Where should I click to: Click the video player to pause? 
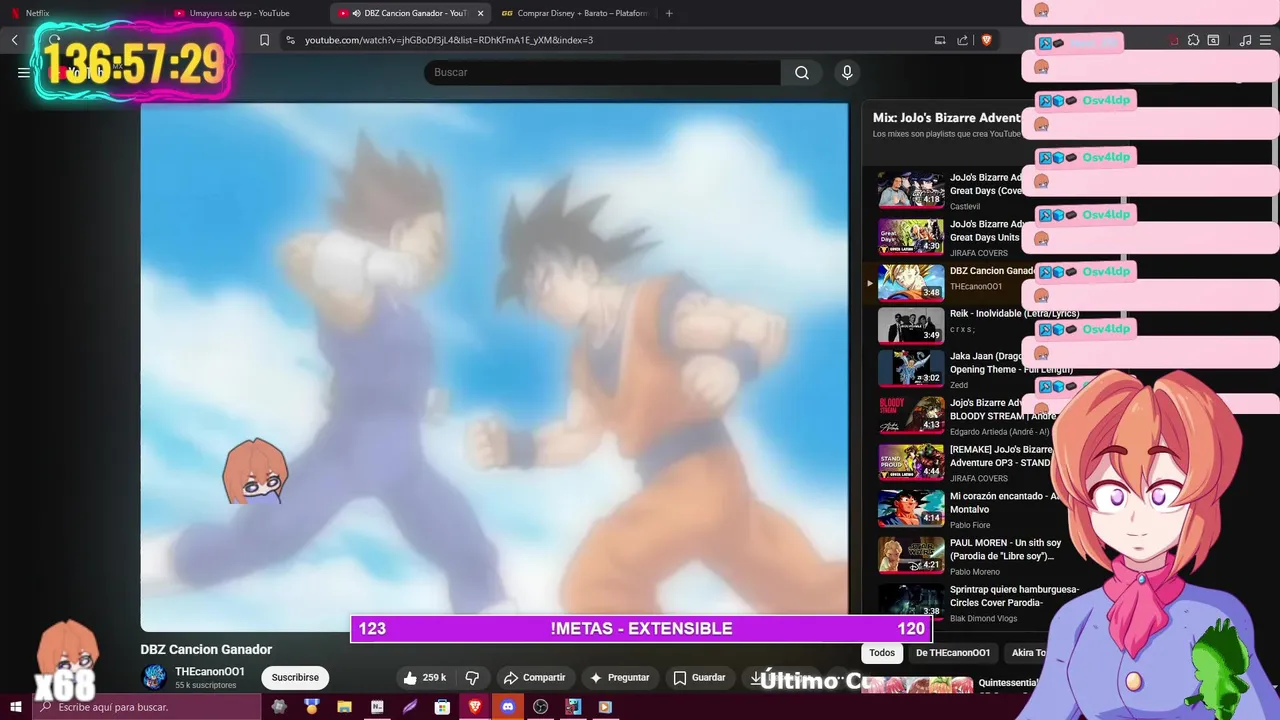[x=494, y=366]
